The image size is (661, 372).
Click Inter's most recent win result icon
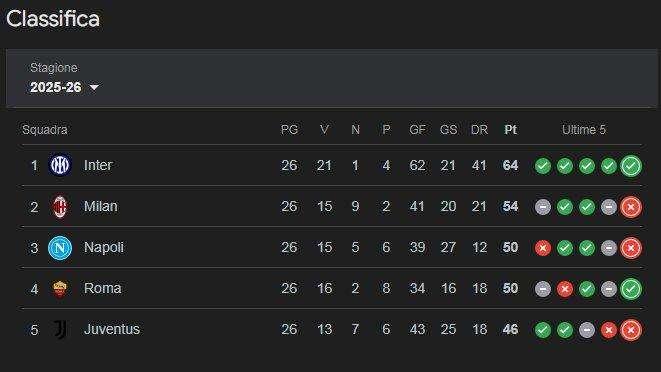pos(631,166)
